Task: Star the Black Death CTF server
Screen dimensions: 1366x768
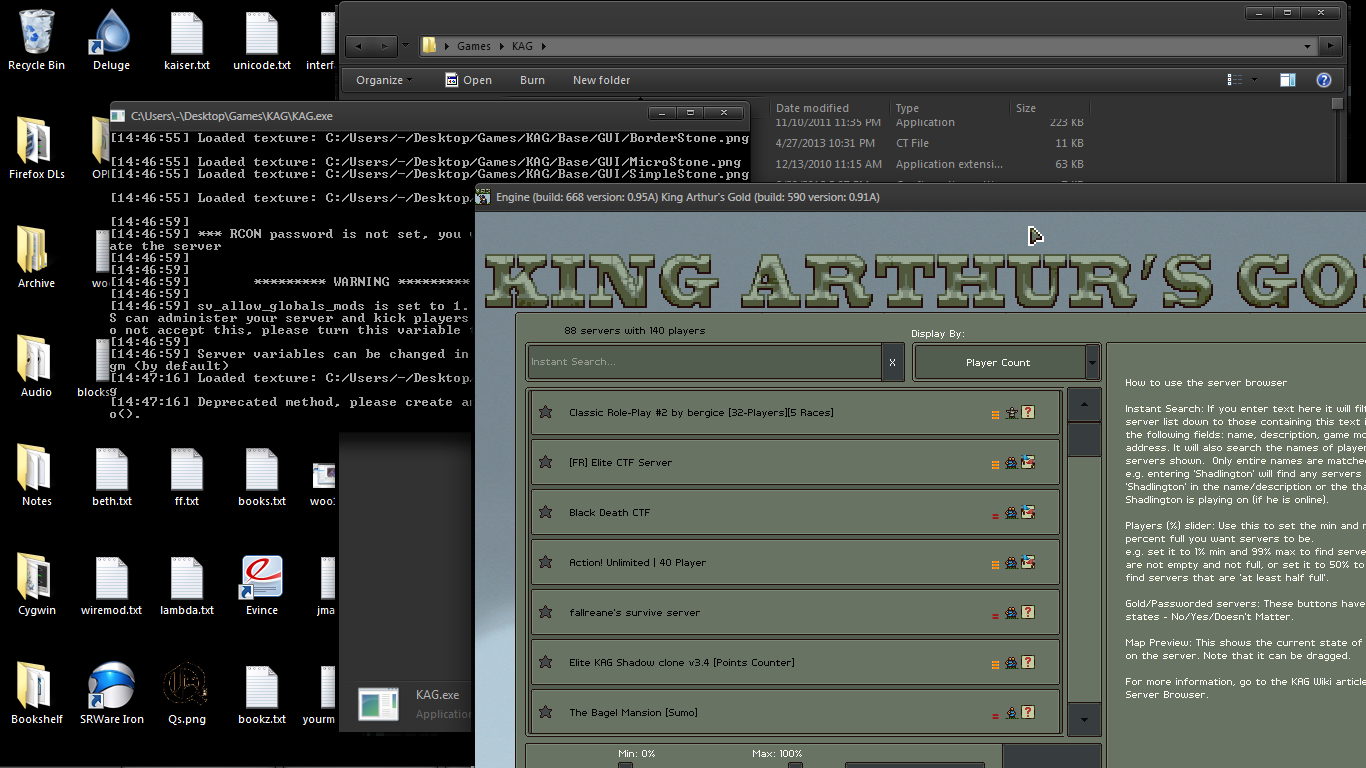Action: click(x=545, y=512)
